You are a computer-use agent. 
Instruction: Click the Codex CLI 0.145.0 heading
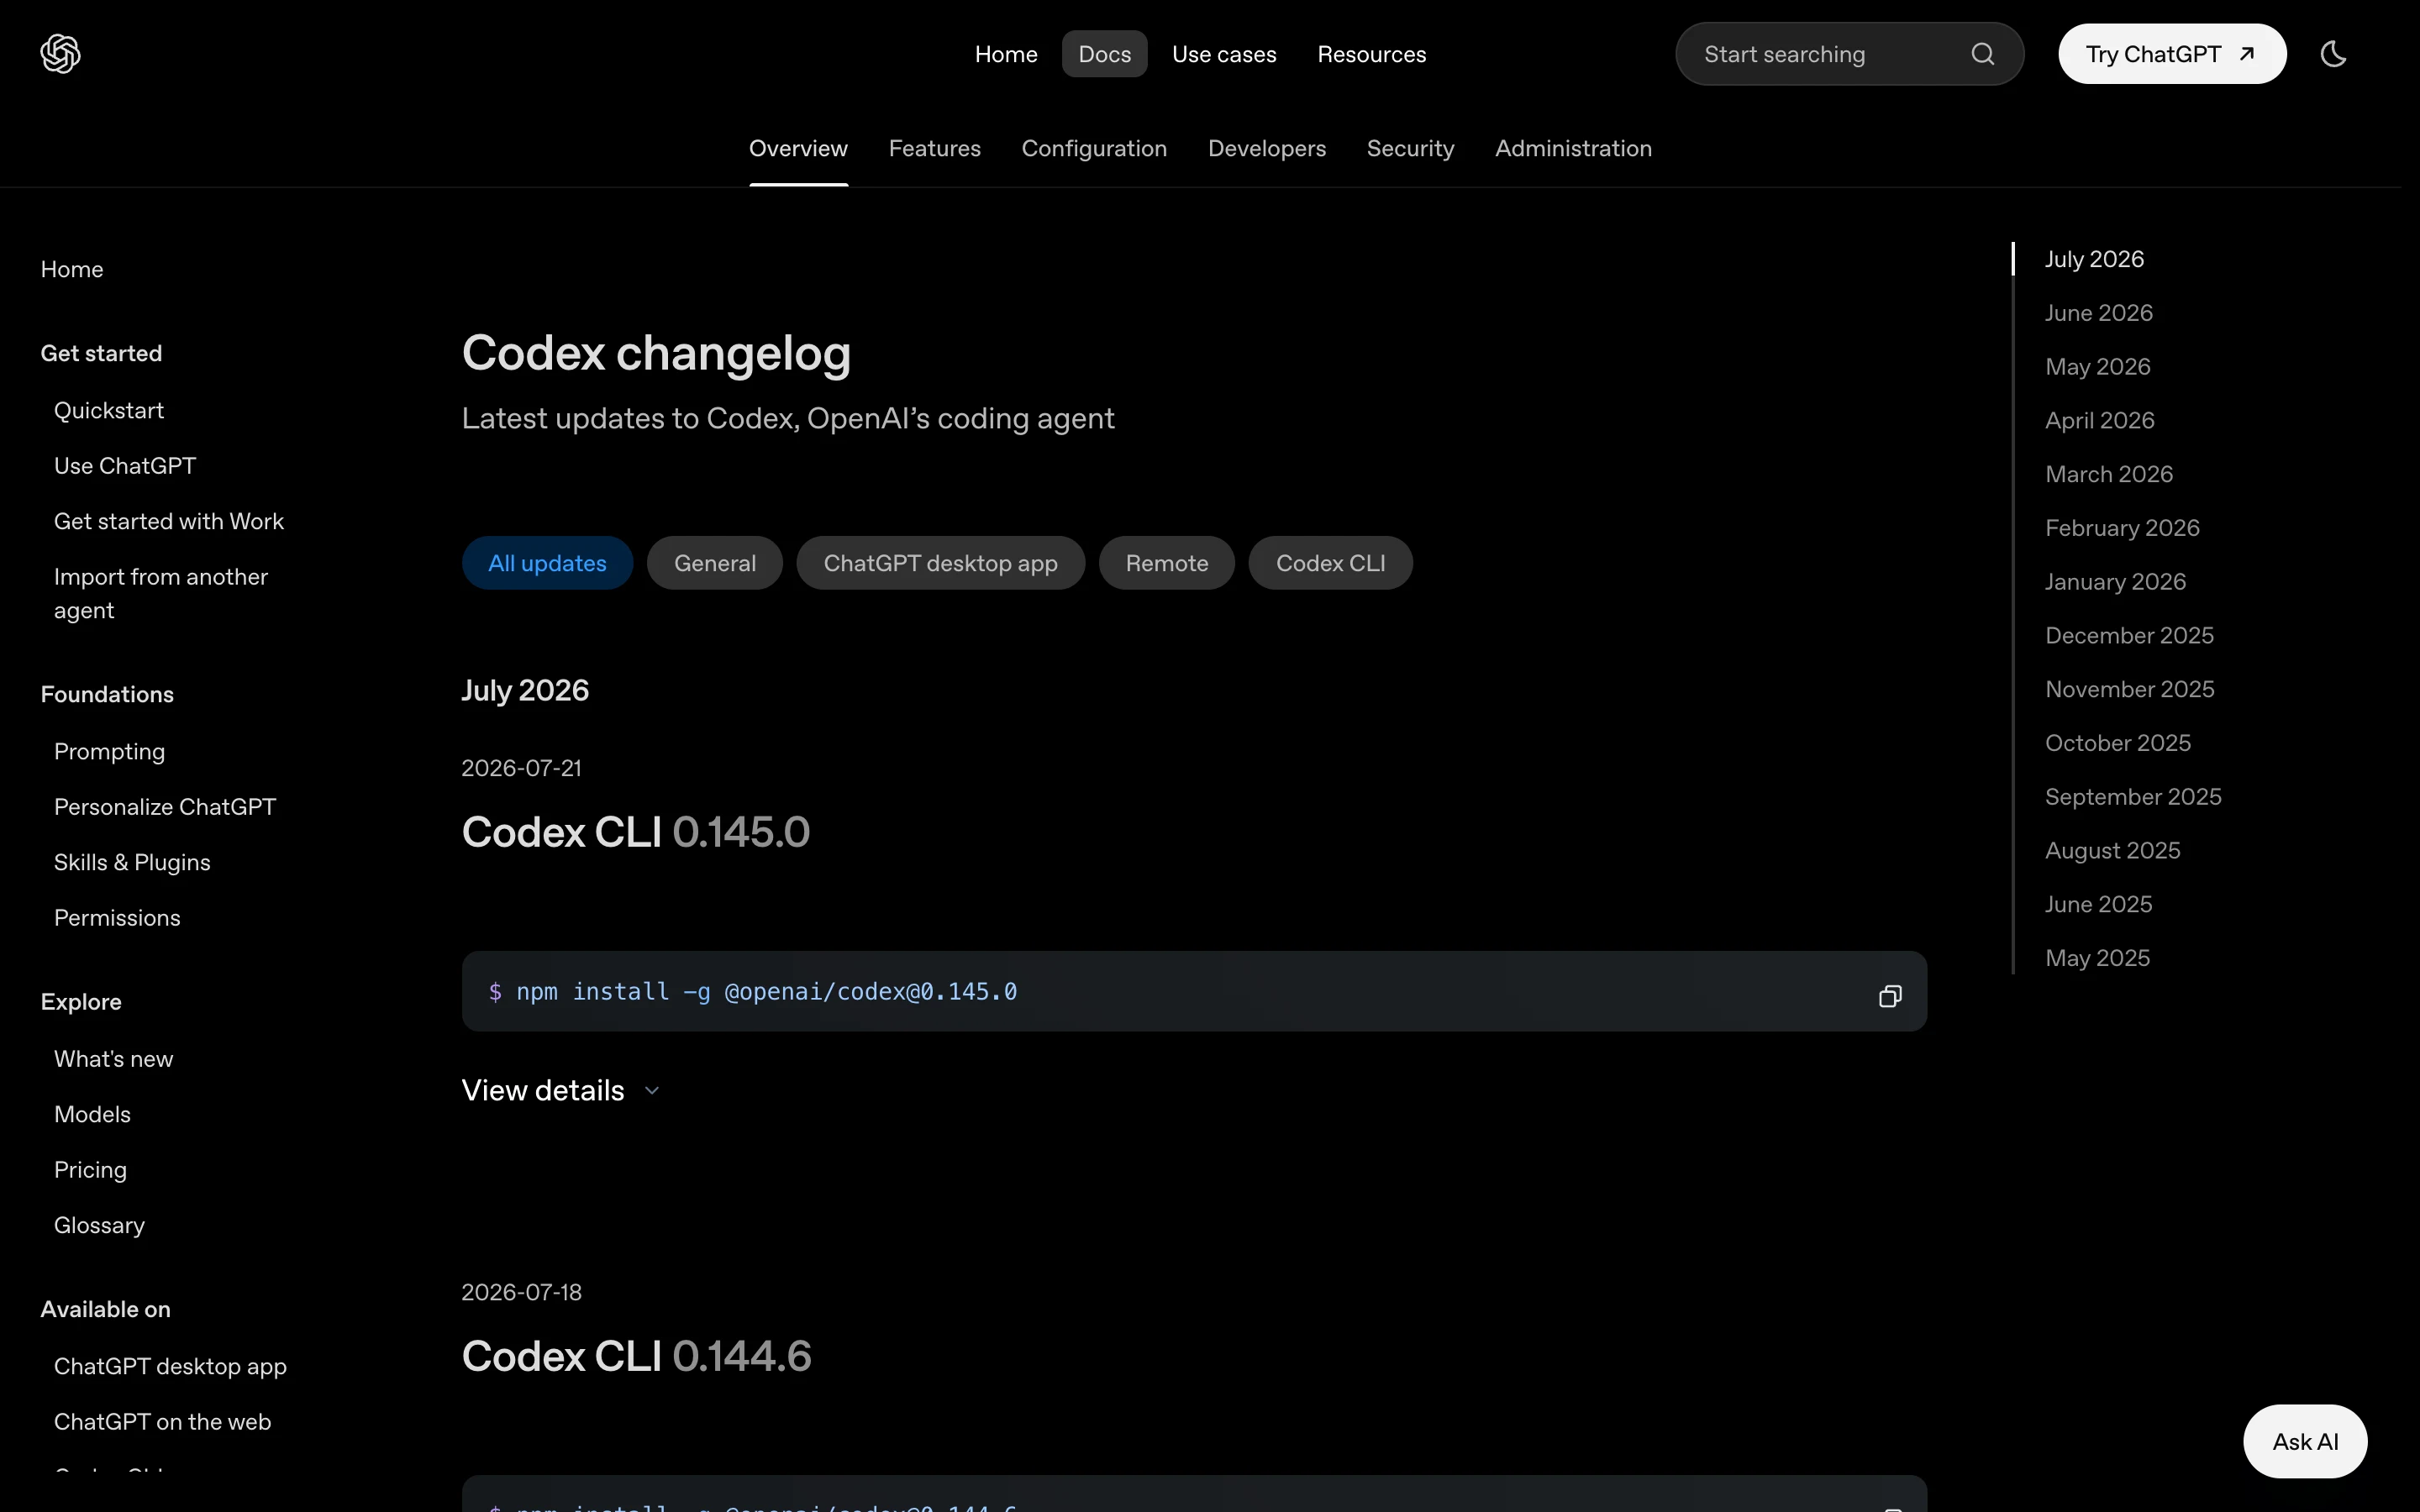635,832
